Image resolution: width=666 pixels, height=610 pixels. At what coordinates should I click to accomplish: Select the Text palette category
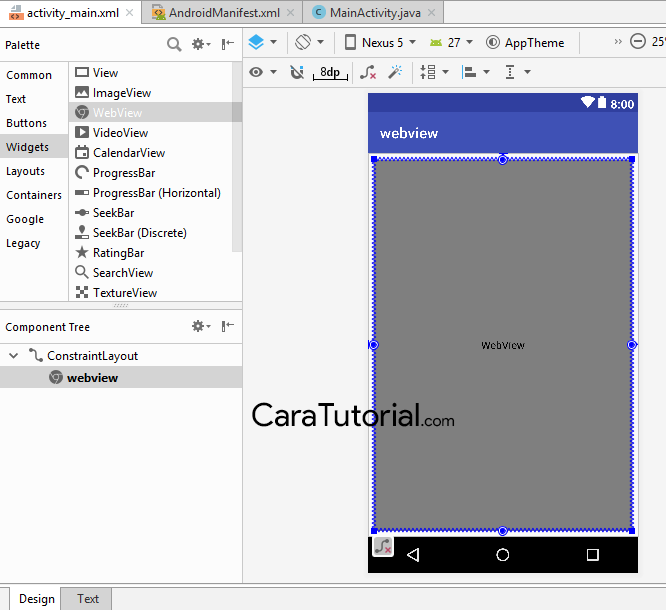[x=34, y=99]
